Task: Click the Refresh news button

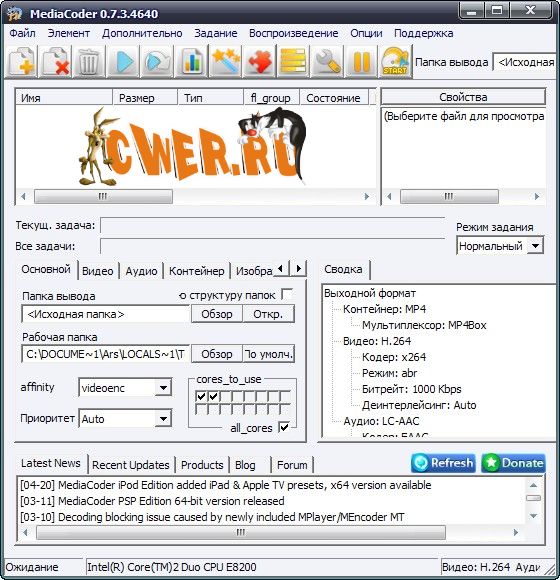Action: (x=443, y=463)
